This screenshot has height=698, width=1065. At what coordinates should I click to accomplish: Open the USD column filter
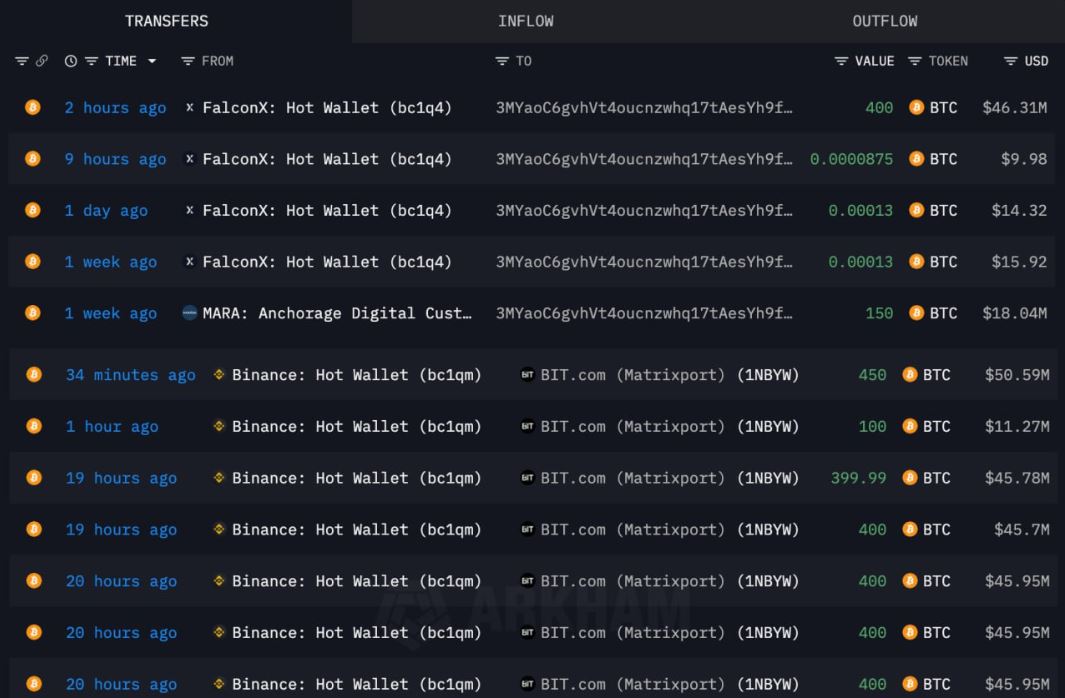(x=1010, y=61)
